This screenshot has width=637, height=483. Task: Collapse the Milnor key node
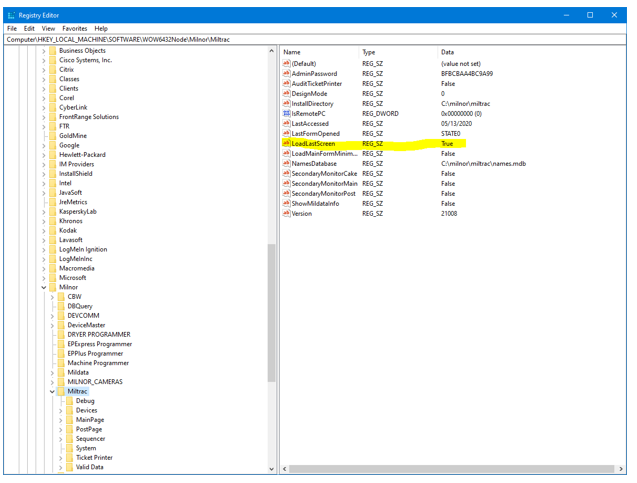pos(43,287)
